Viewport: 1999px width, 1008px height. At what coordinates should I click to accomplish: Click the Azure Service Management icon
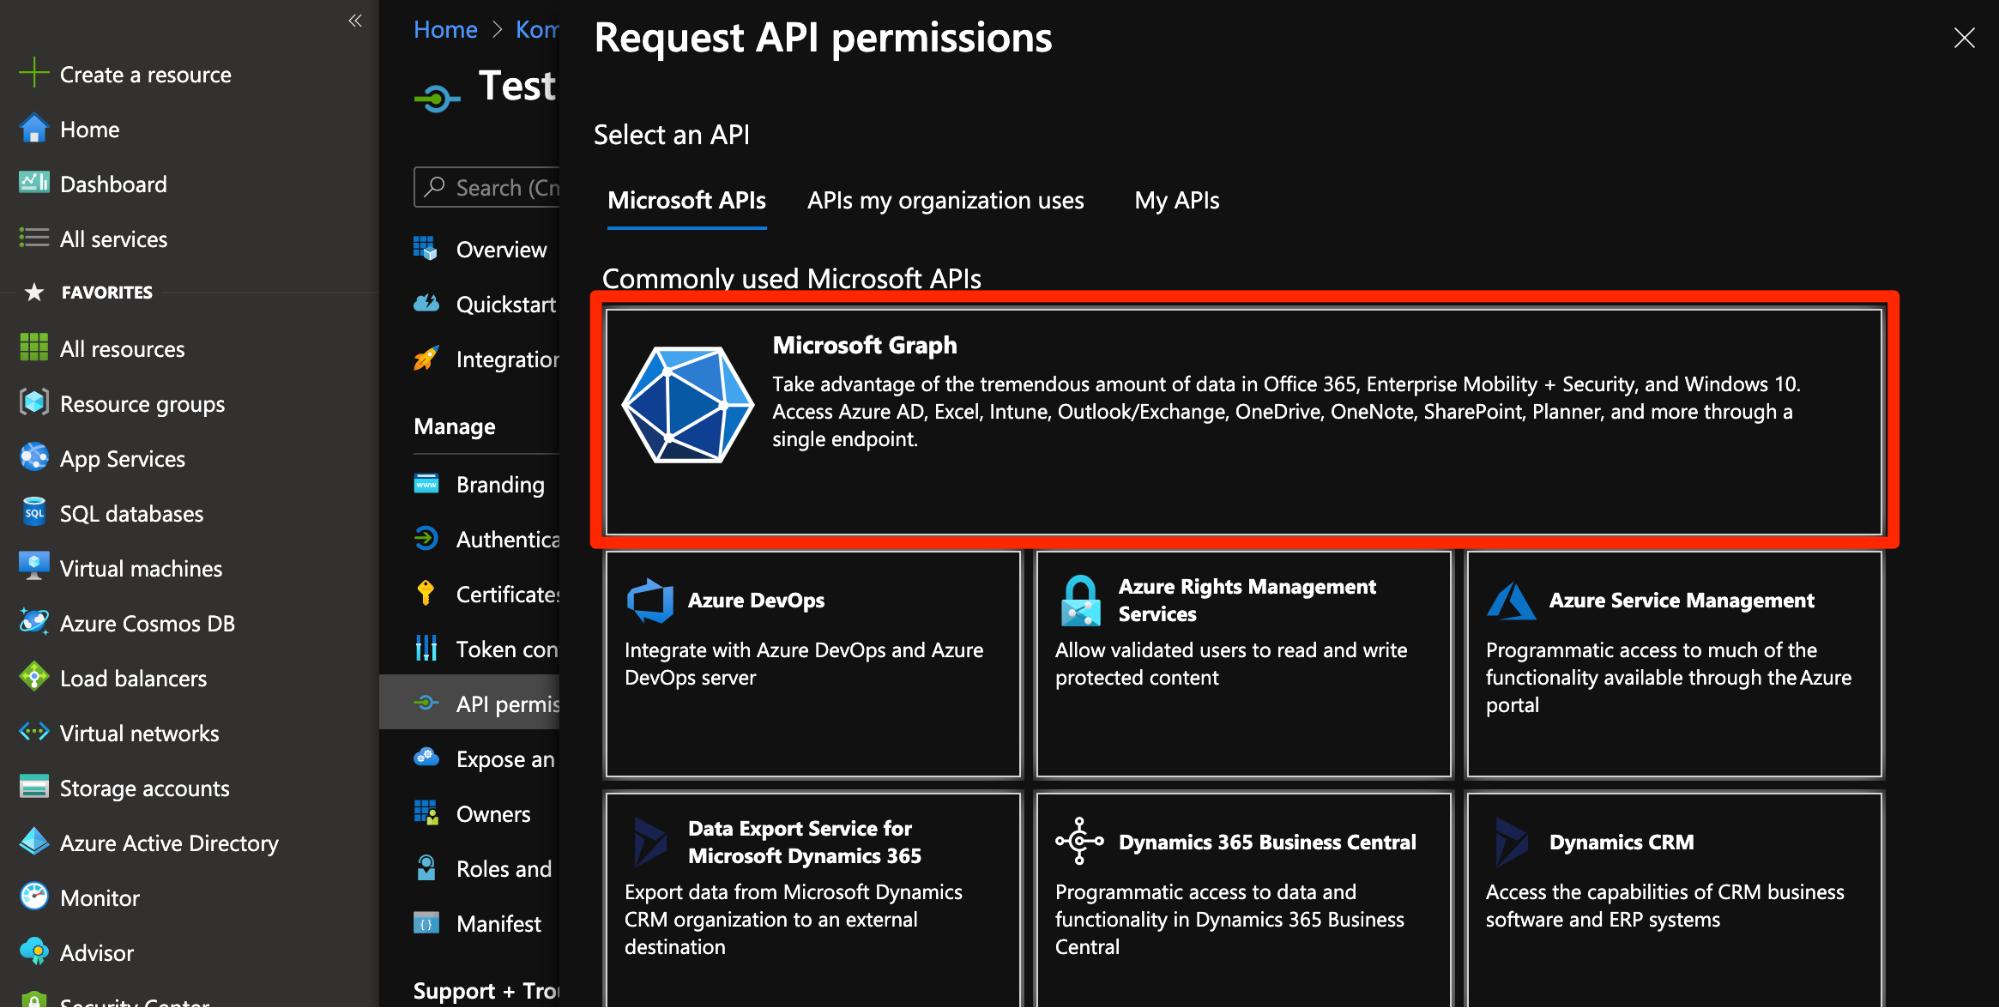[1511, 601]
